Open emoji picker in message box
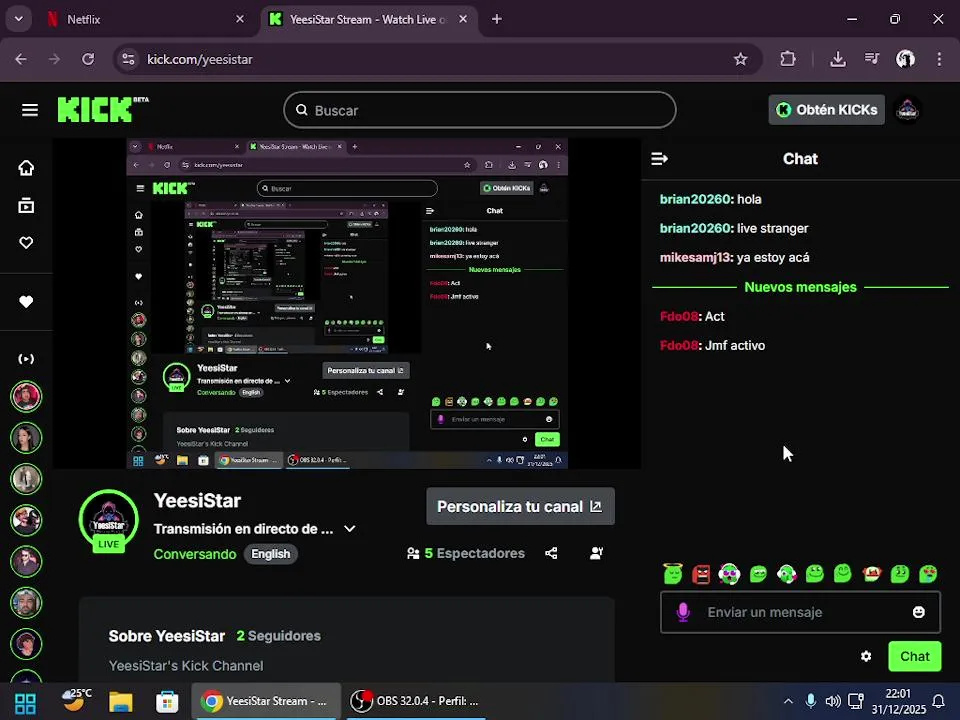 (918, 612)
